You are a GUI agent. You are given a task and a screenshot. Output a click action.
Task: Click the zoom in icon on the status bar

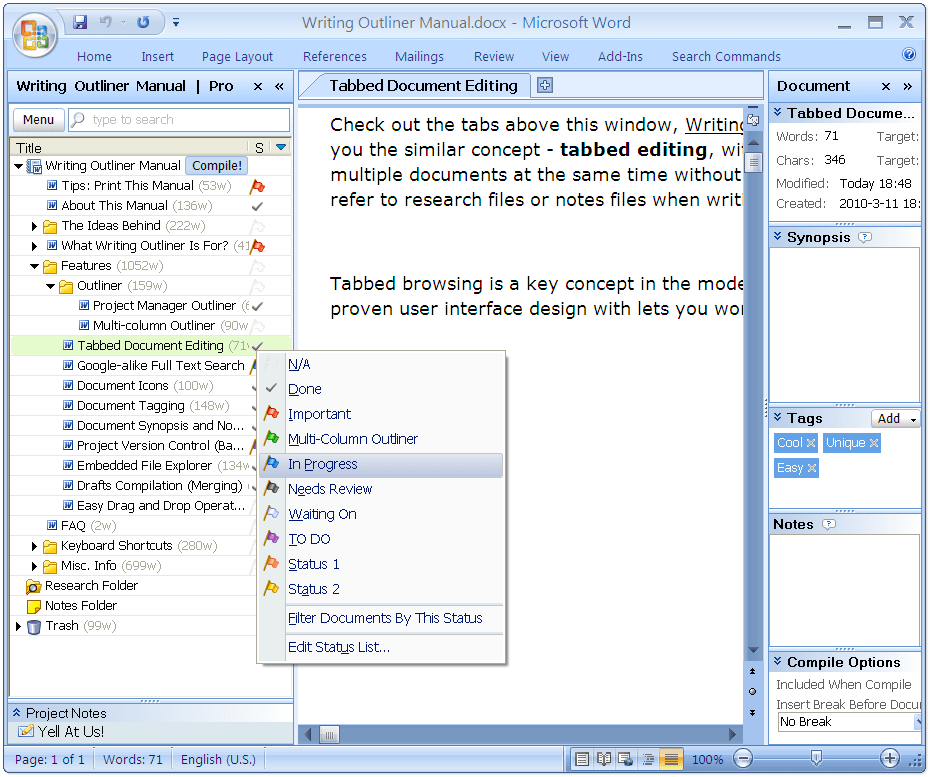pos(889,759)
